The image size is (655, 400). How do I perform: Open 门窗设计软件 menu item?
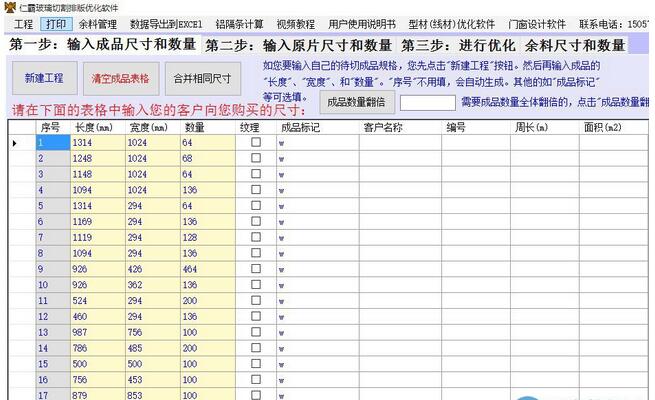pyautogui.click(x=537, y=24)
